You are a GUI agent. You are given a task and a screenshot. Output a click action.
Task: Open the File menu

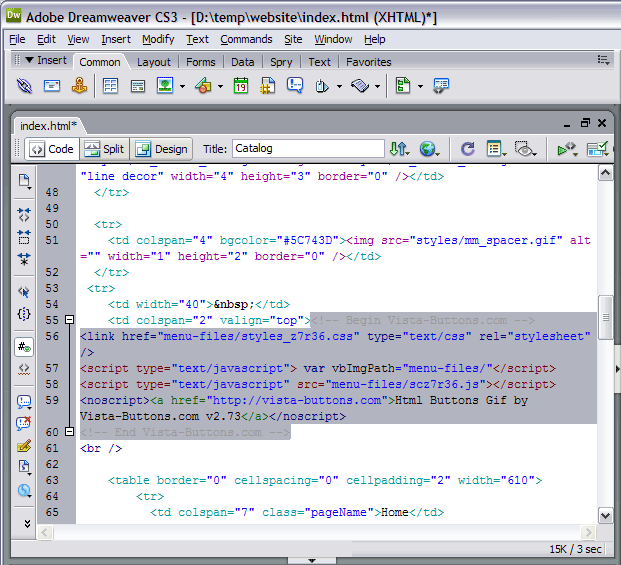17,39
